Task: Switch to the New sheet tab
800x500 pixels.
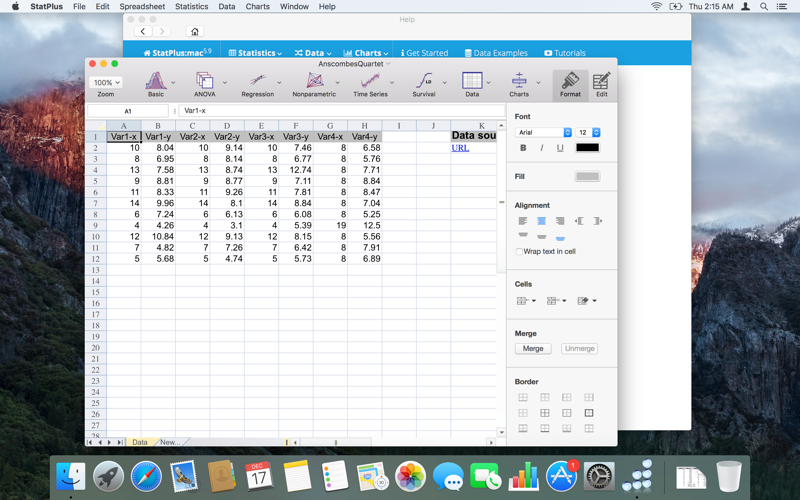Action: pyautogui.click(x=170, y=442)
